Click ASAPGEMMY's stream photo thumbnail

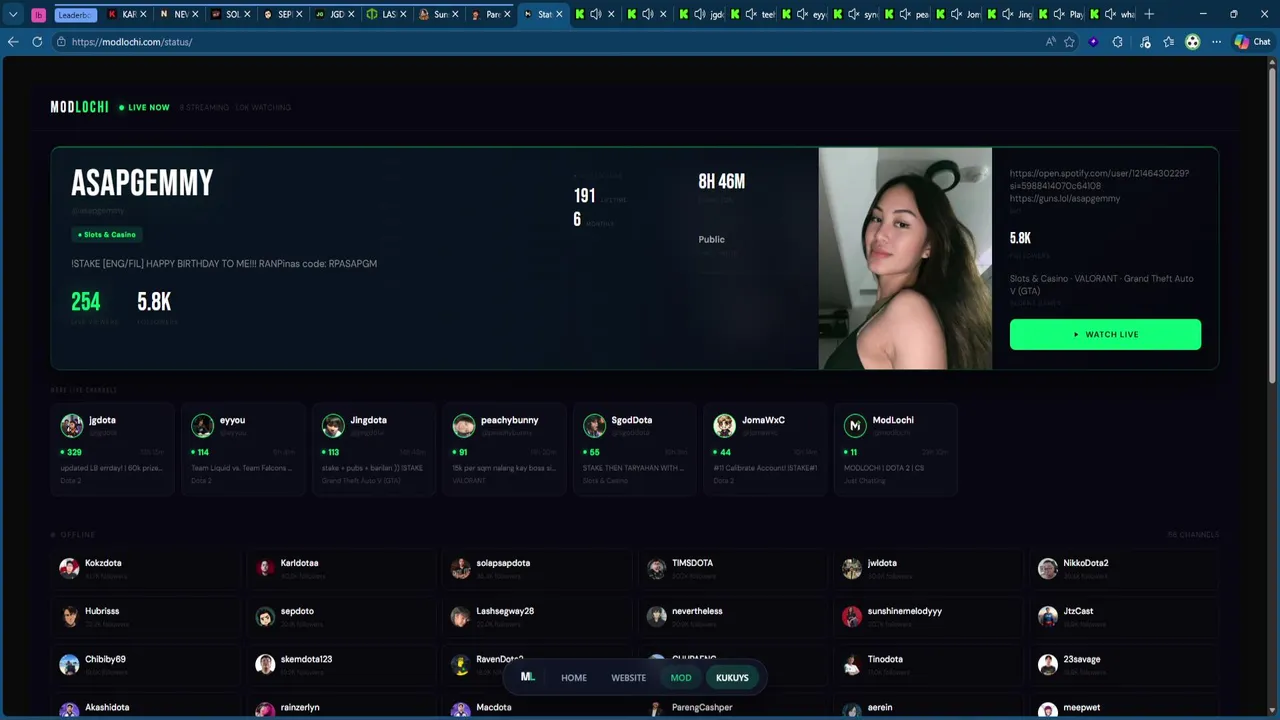pyautogui.click(x=905, y=258)
